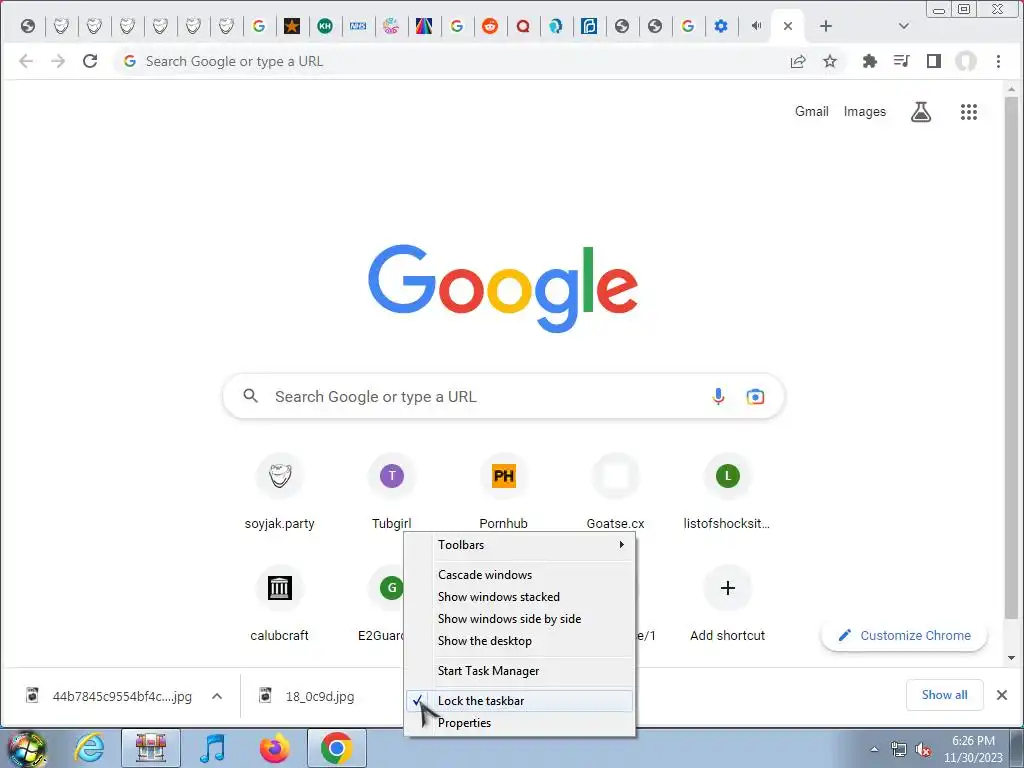Screen dimensions: 1024x768
Task: Switch to the settings gear tab
Action: point(720,26)
